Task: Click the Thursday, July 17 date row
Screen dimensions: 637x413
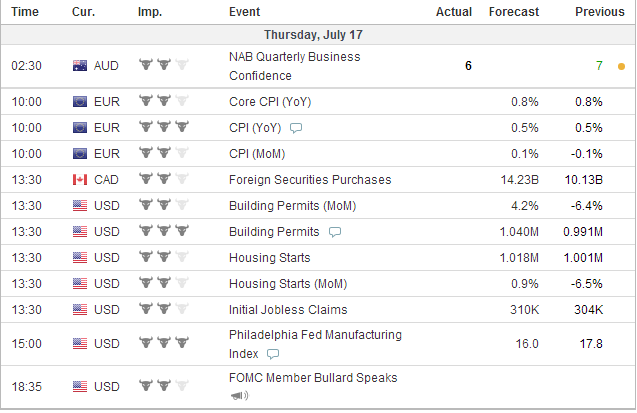Action: pos(318,35)
